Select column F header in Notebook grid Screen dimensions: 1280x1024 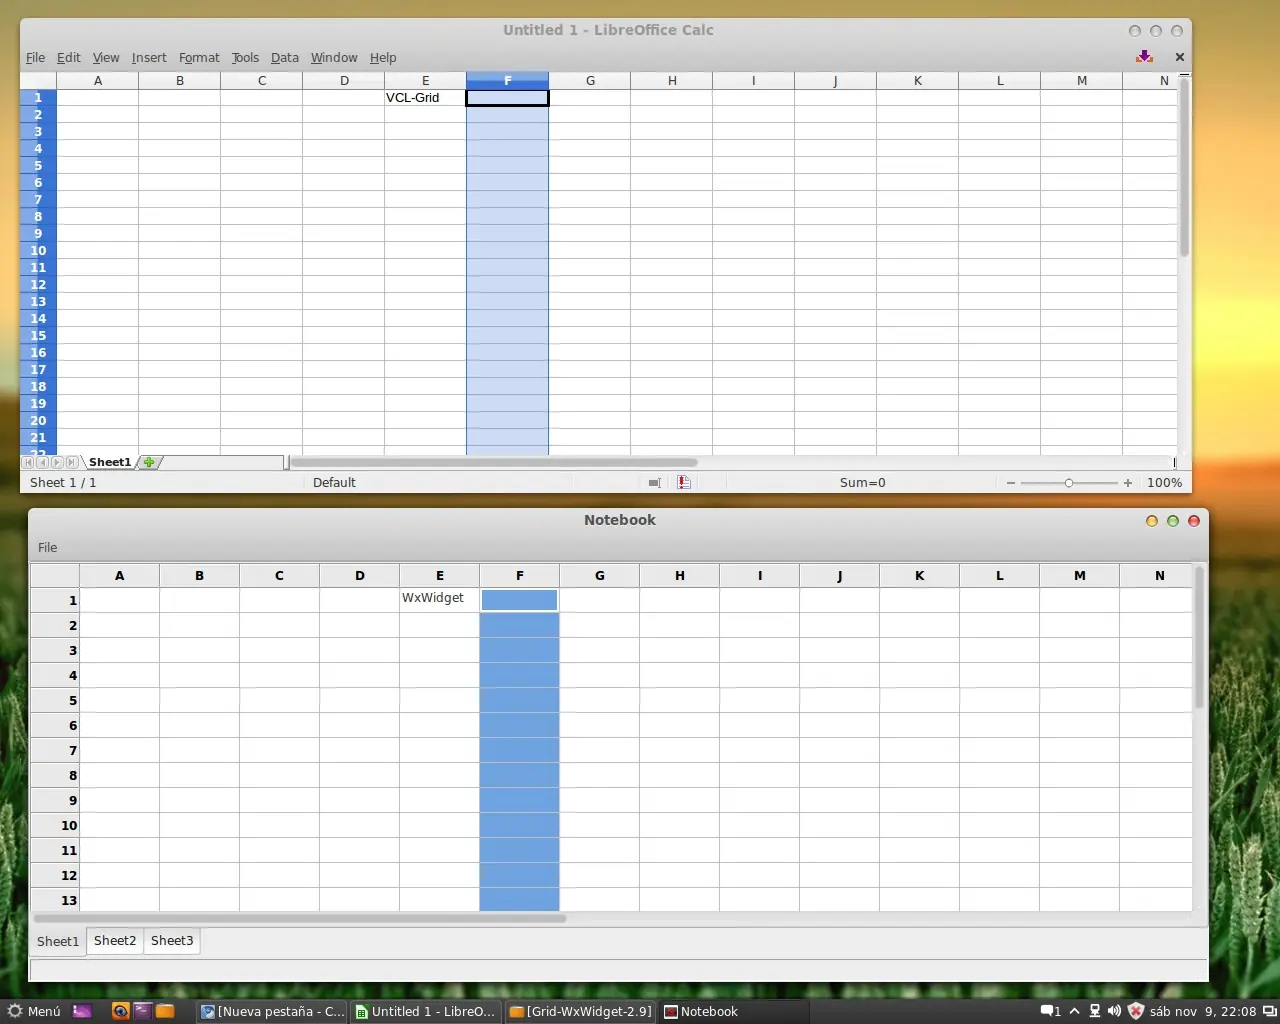[x=519, y=575]
